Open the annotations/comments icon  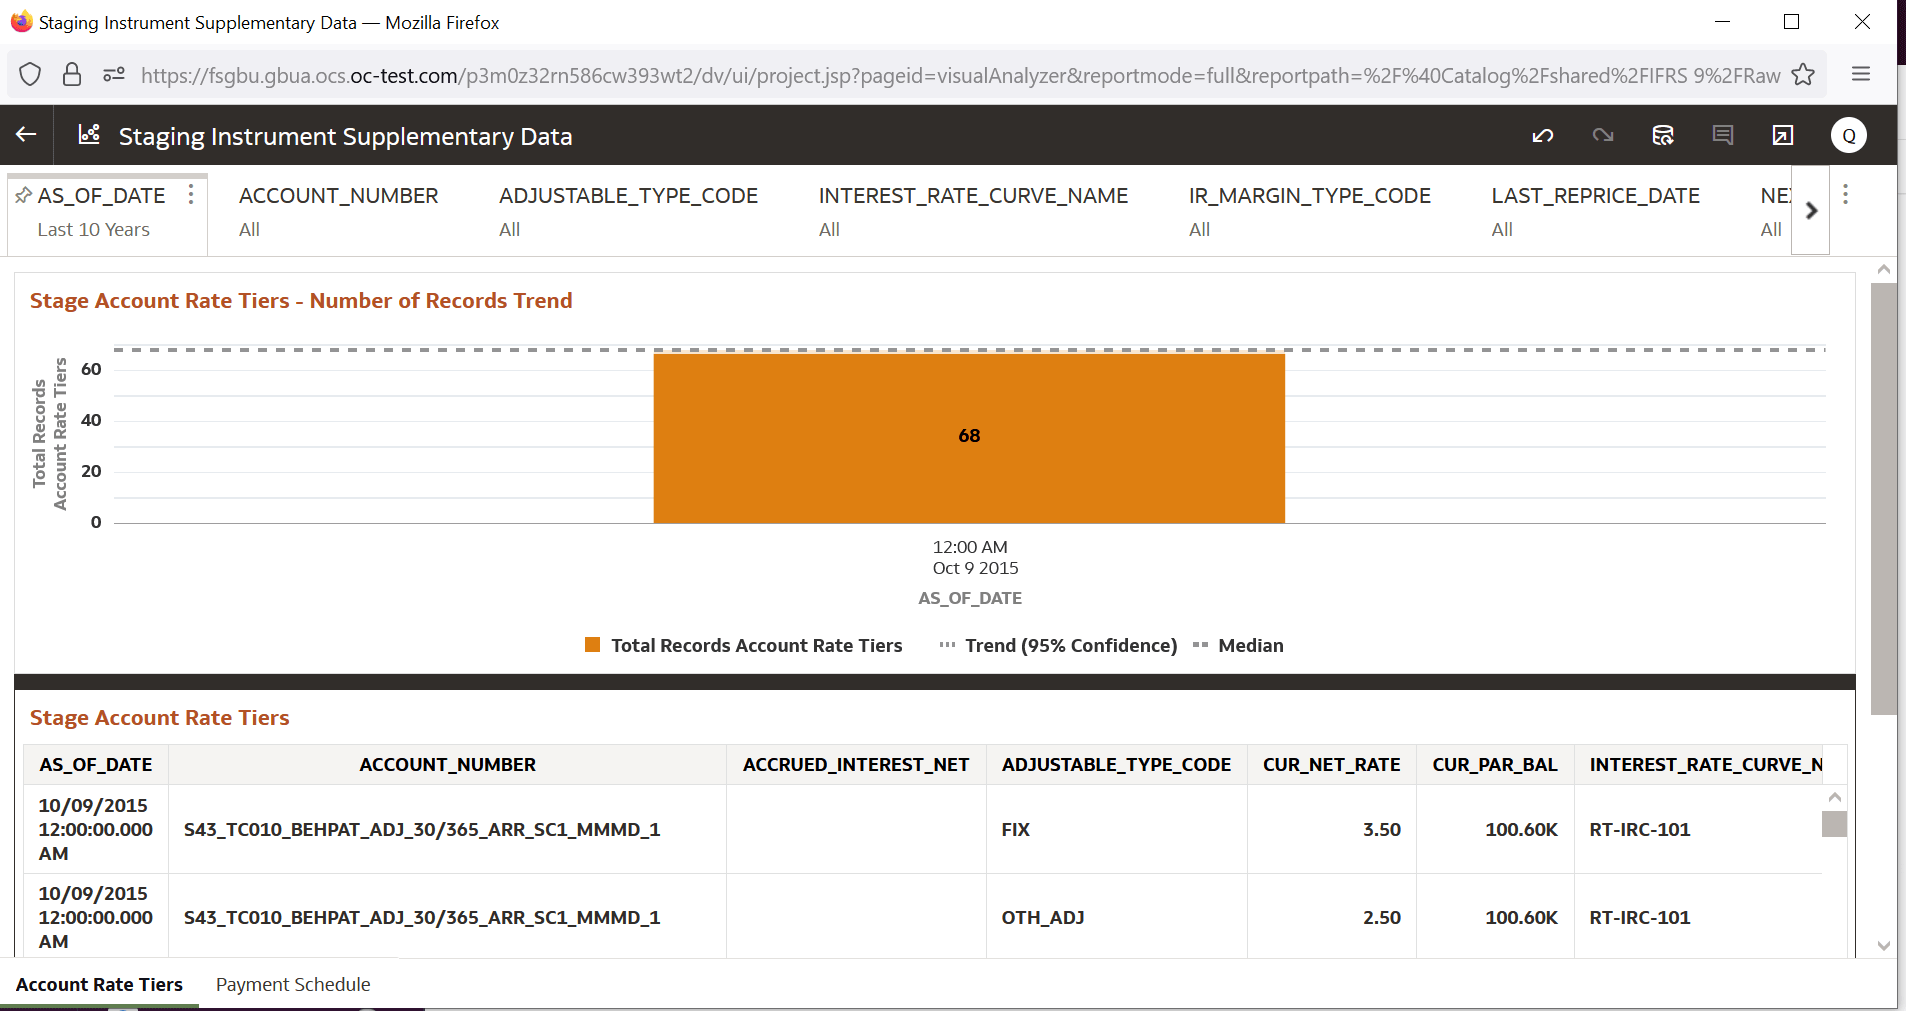pyautogui.click(x=1723, y=135)
